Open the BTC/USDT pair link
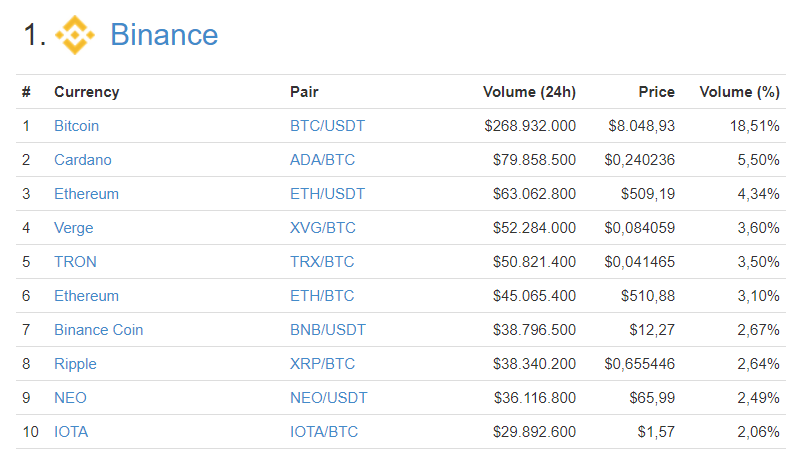 coord(327,126)
